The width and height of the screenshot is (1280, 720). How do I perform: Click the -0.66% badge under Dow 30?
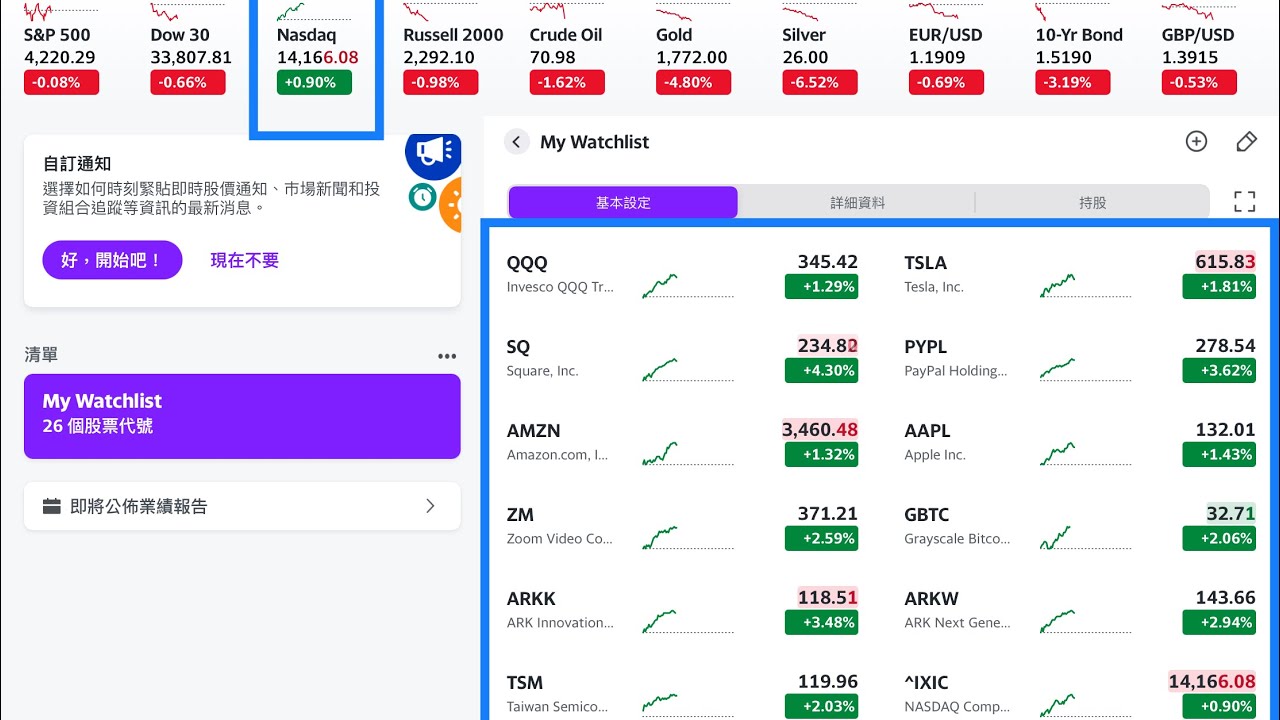point(188,82)
